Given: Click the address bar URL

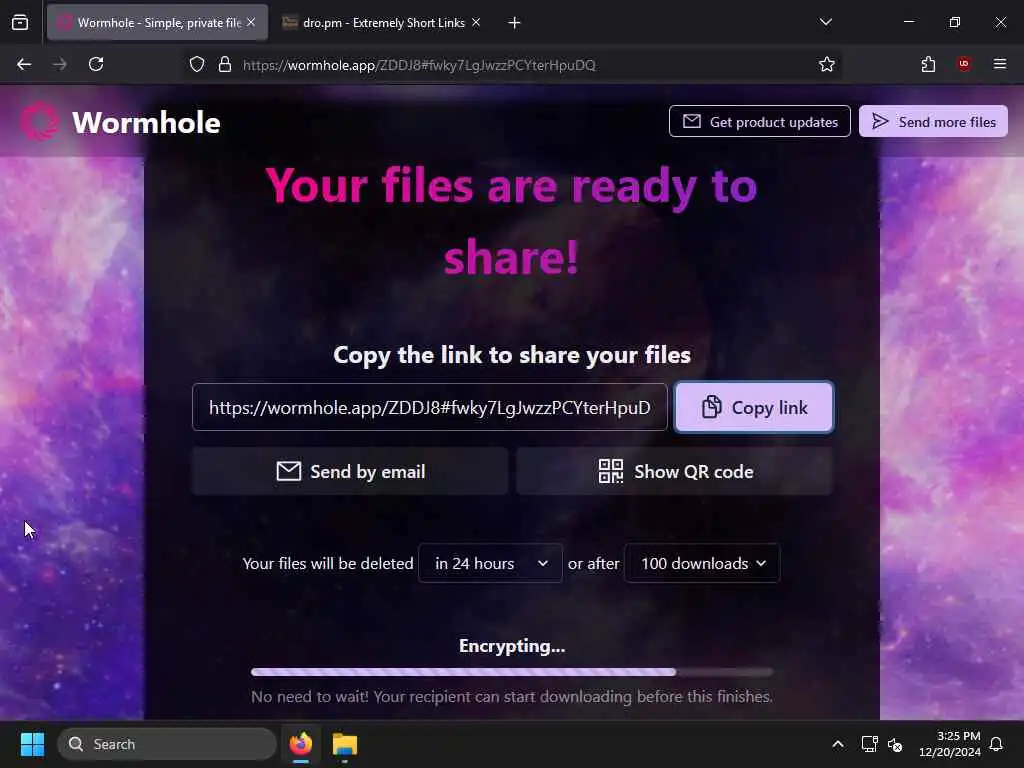Looking at the screenshot, I should [x=419, y=65].
